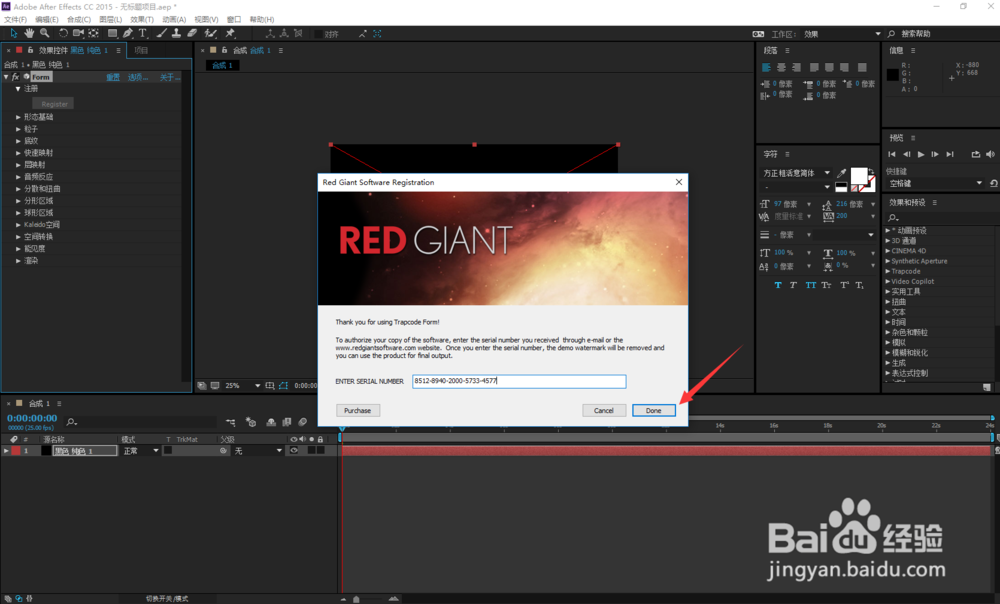Click Done in the registration dialog

(x=653, y=410)
